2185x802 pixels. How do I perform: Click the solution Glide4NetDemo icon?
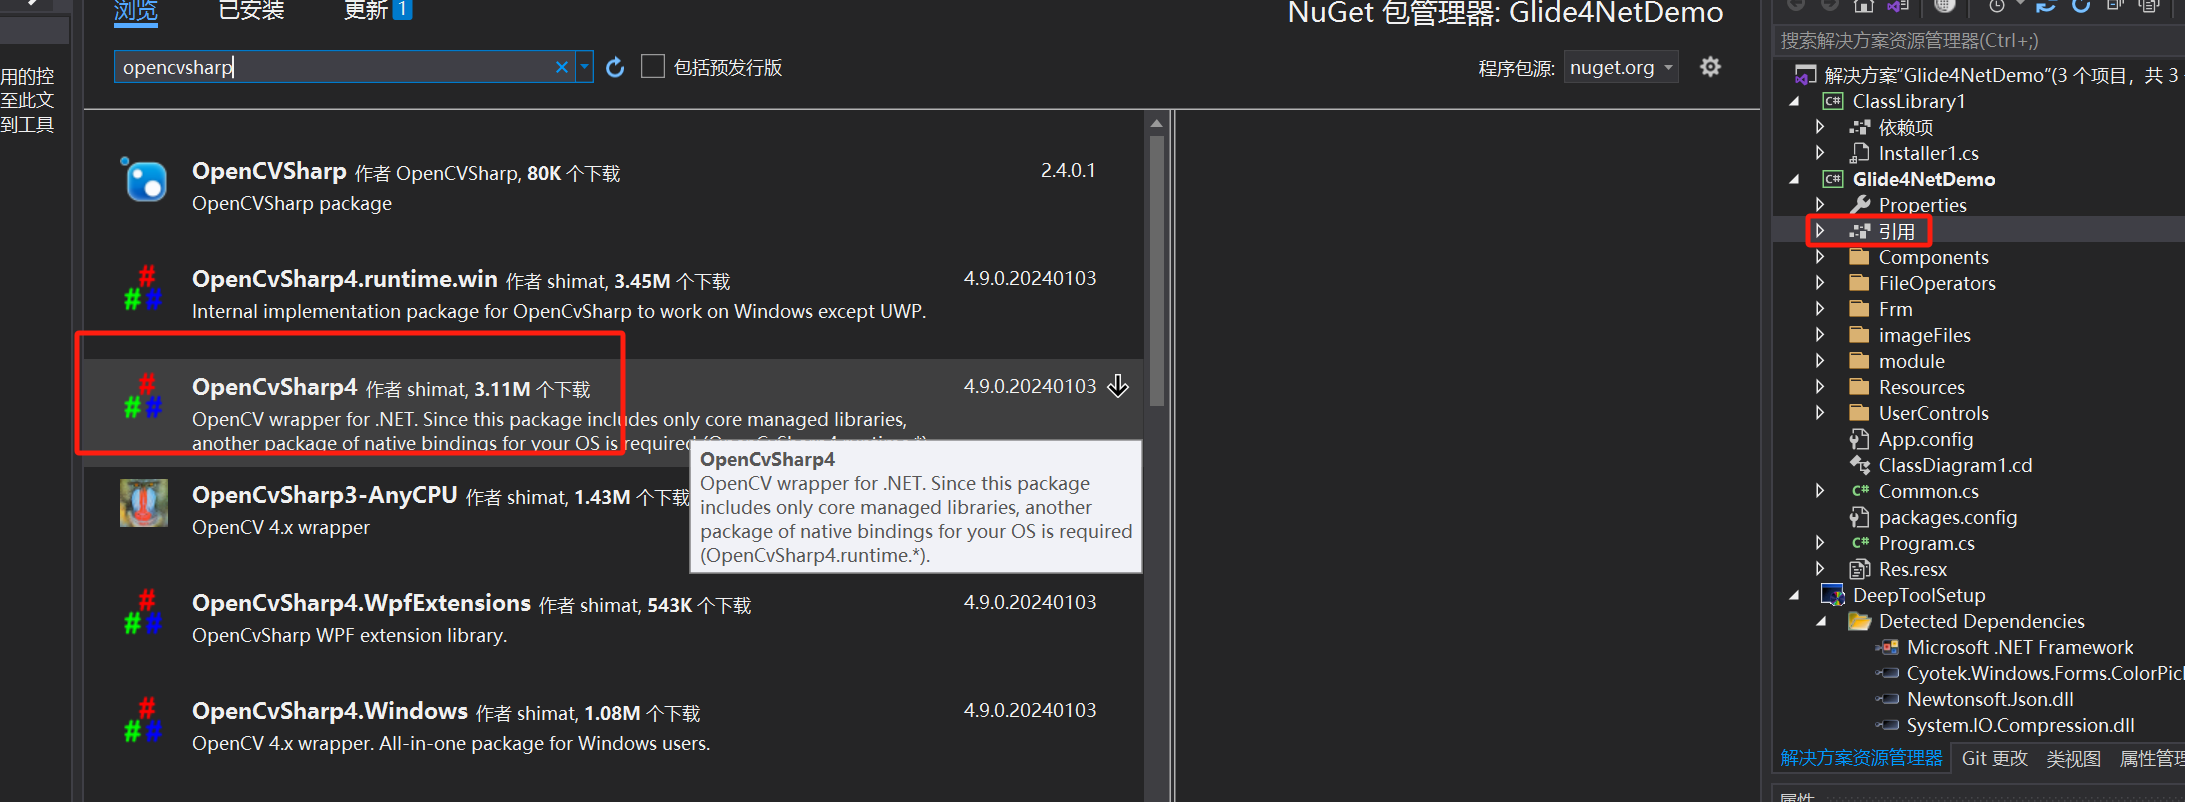tap(1806, 75)
